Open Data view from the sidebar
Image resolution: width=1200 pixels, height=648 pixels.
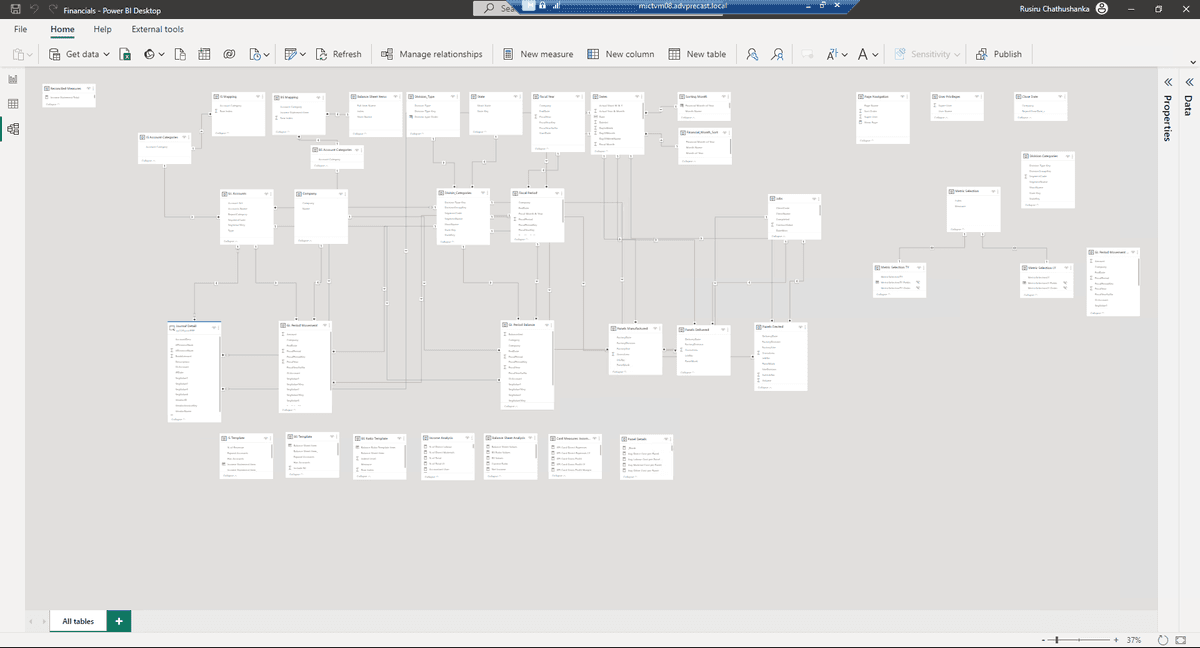13,101
